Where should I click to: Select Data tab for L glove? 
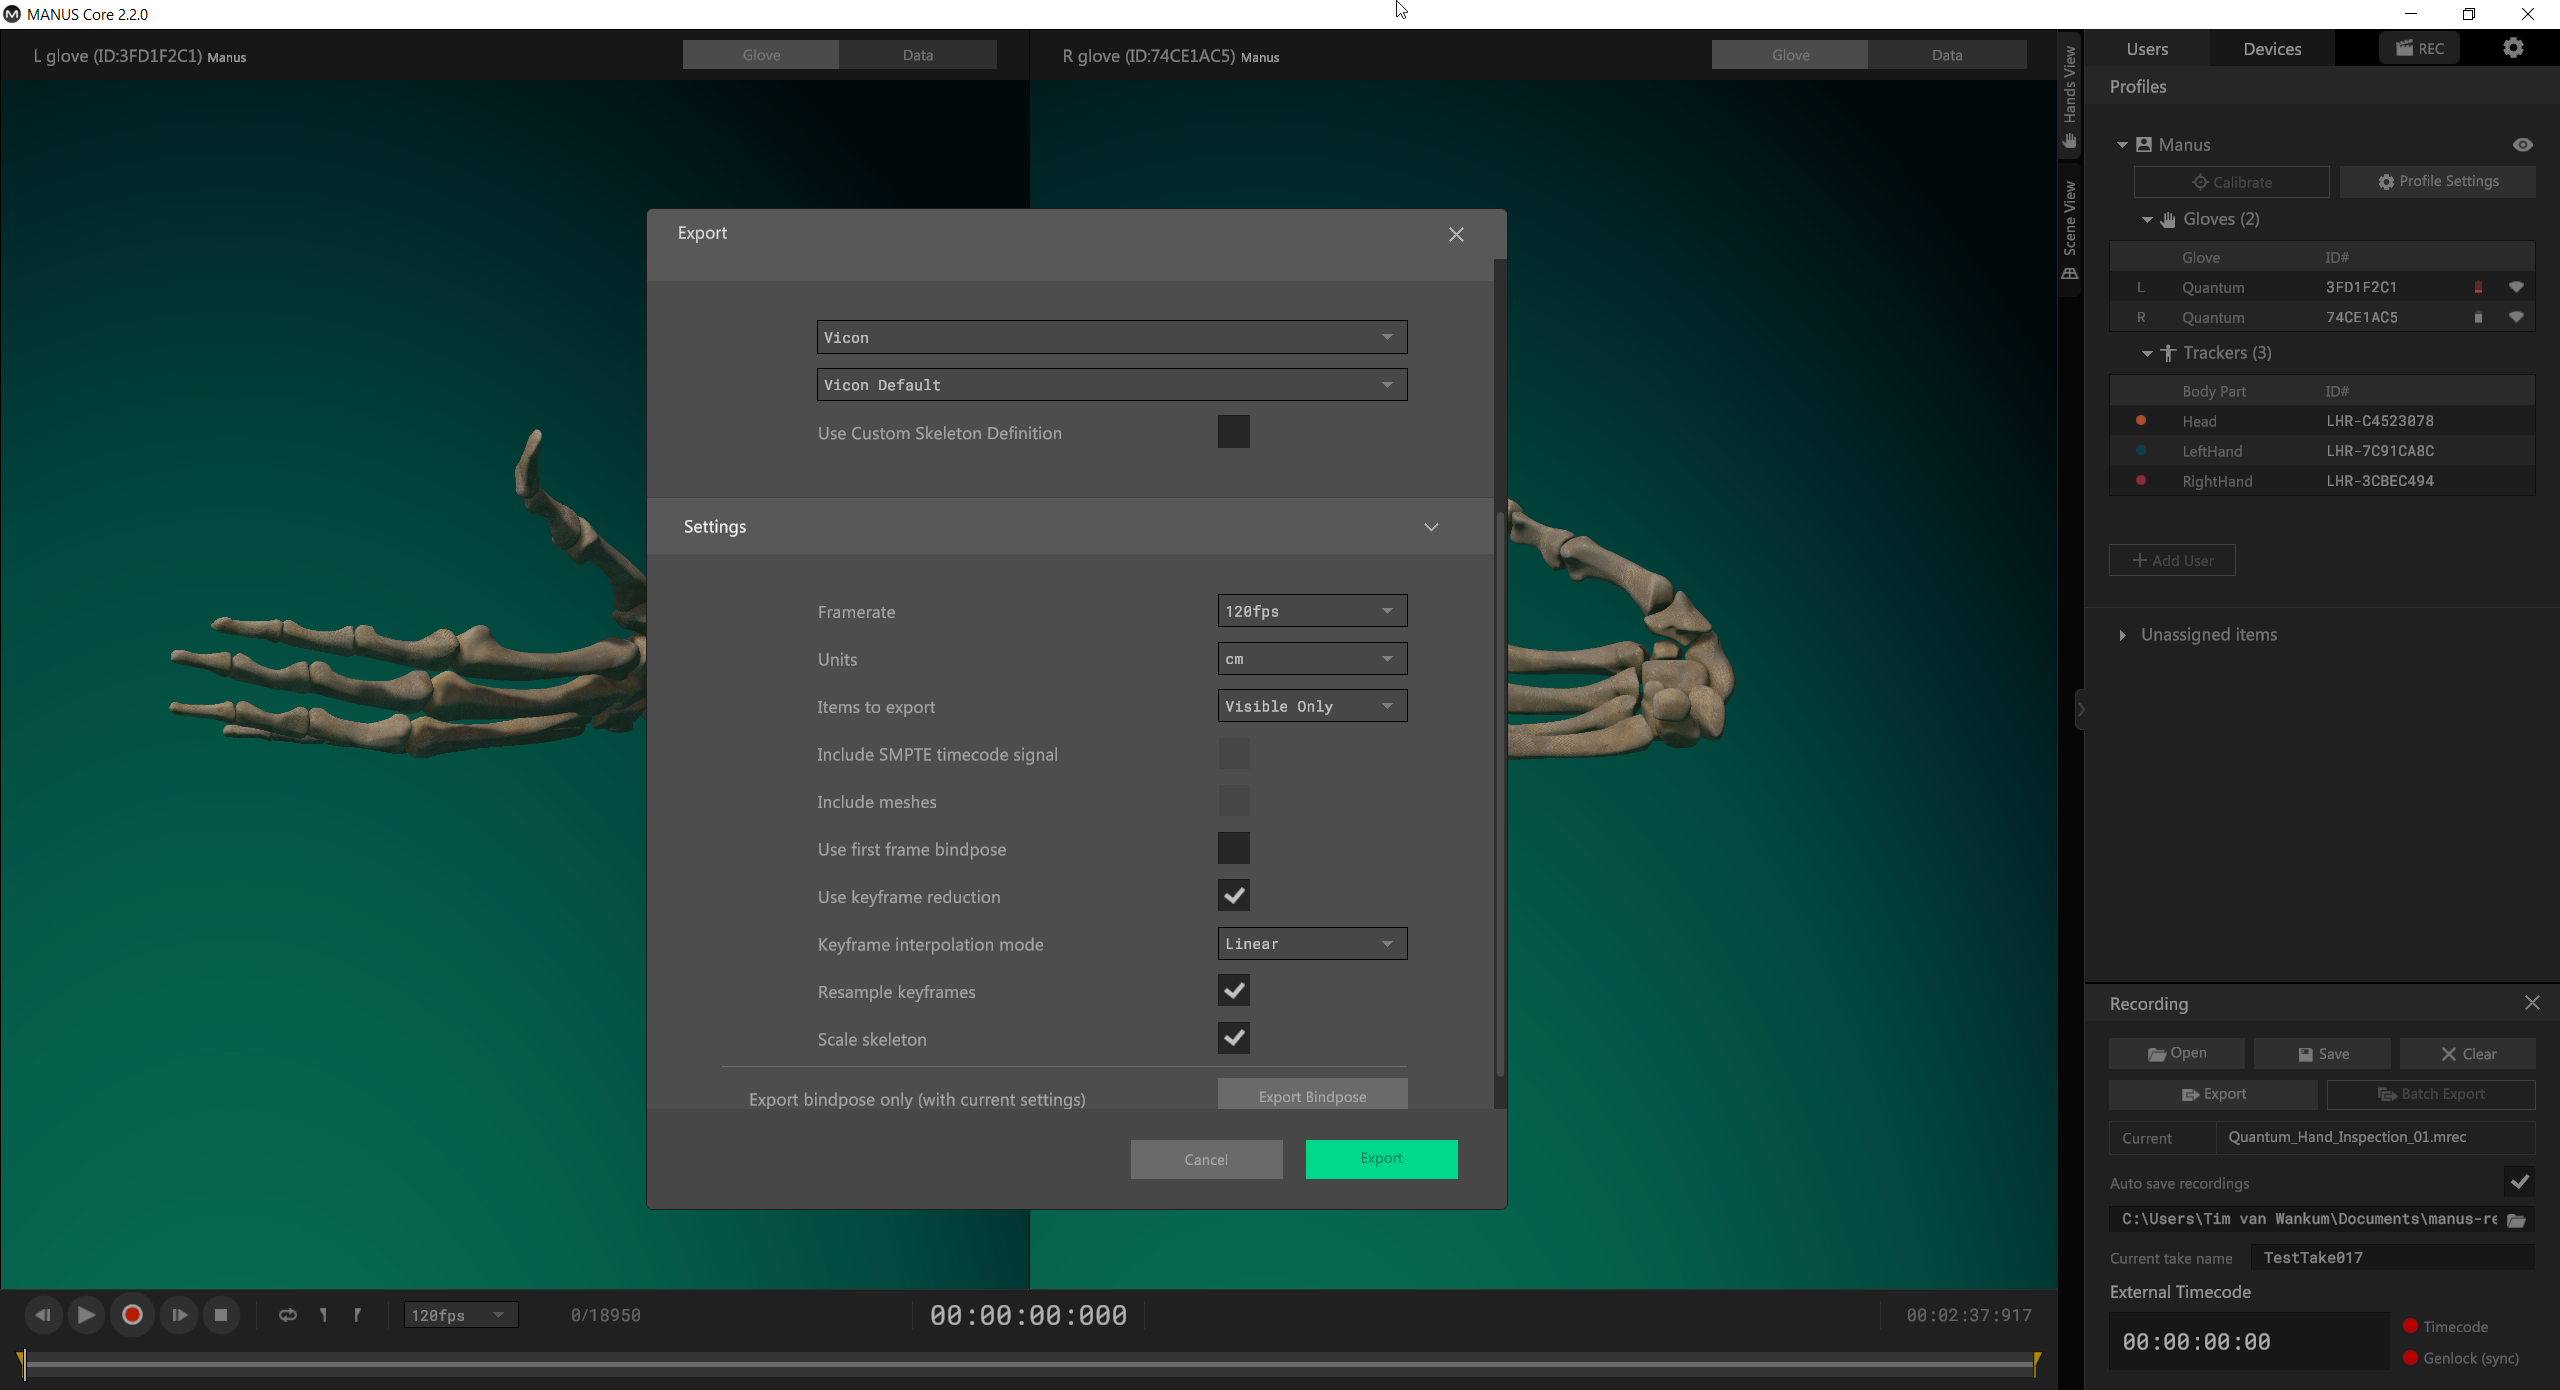917,55
